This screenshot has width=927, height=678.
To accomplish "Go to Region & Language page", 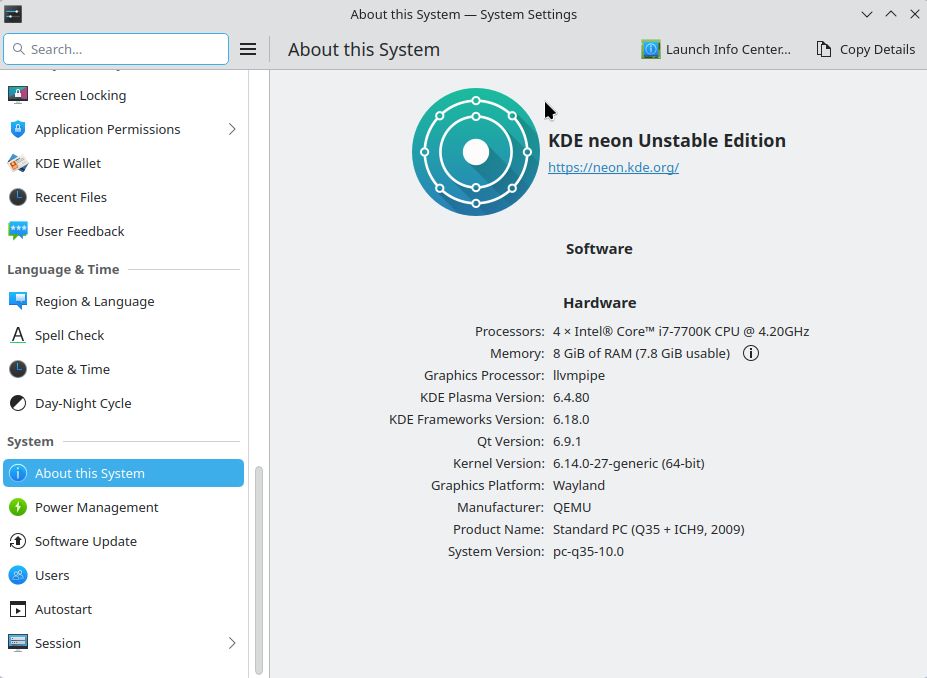I will click(x=124, y=301).
